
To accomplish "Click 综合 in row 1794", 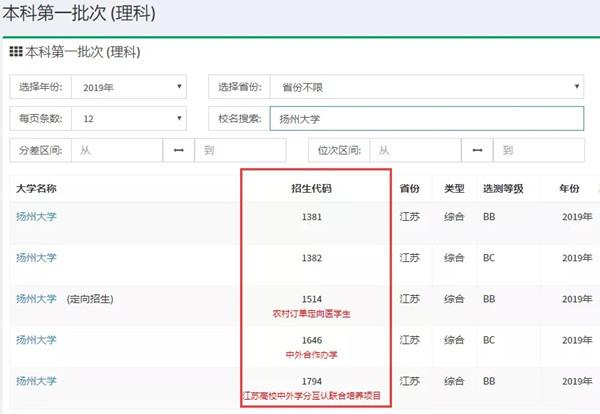I will point(454,381).
